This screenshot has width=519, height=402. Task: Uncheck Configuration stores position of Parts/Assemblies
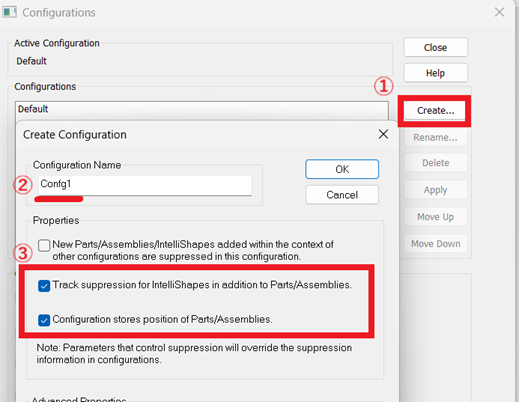coord(44,320)
